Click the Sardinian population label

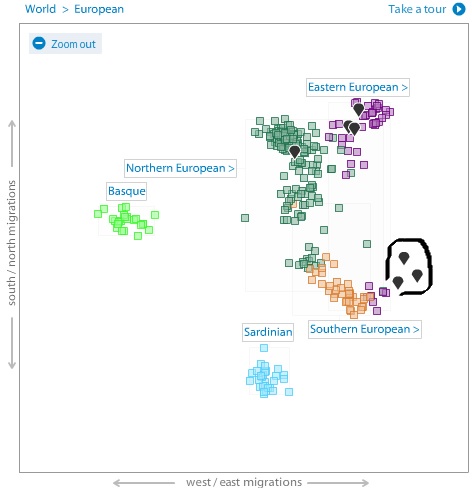[x=268, y=332]
